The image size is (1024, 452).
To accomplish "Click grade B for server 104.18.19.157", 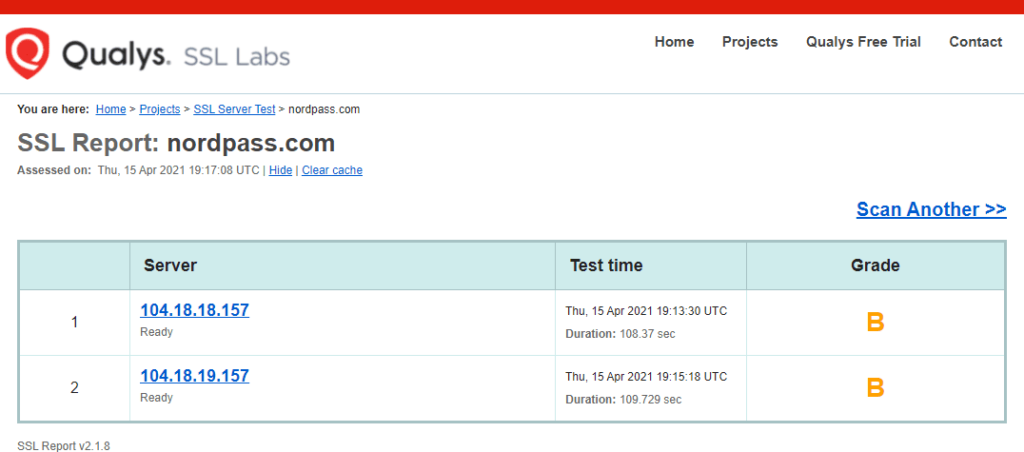I will [x=875, y=388].
